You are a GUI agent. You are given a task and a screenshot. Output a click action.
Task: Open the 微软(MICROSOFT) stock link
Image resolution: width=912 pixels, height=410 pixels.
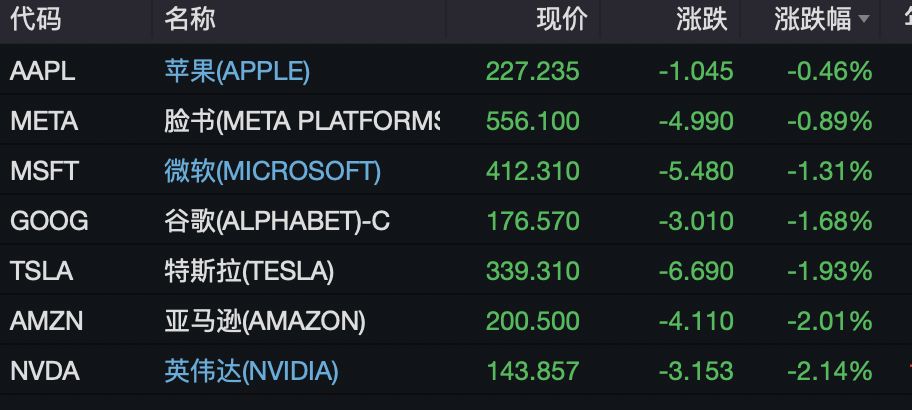272,171
